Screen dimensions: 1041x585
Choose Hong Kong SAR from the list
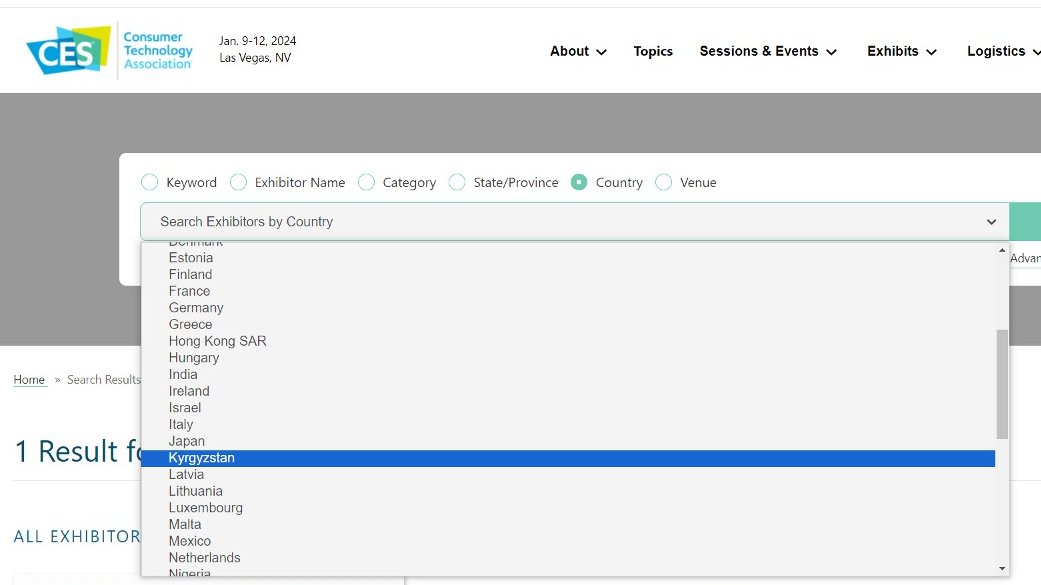[568, 341]
